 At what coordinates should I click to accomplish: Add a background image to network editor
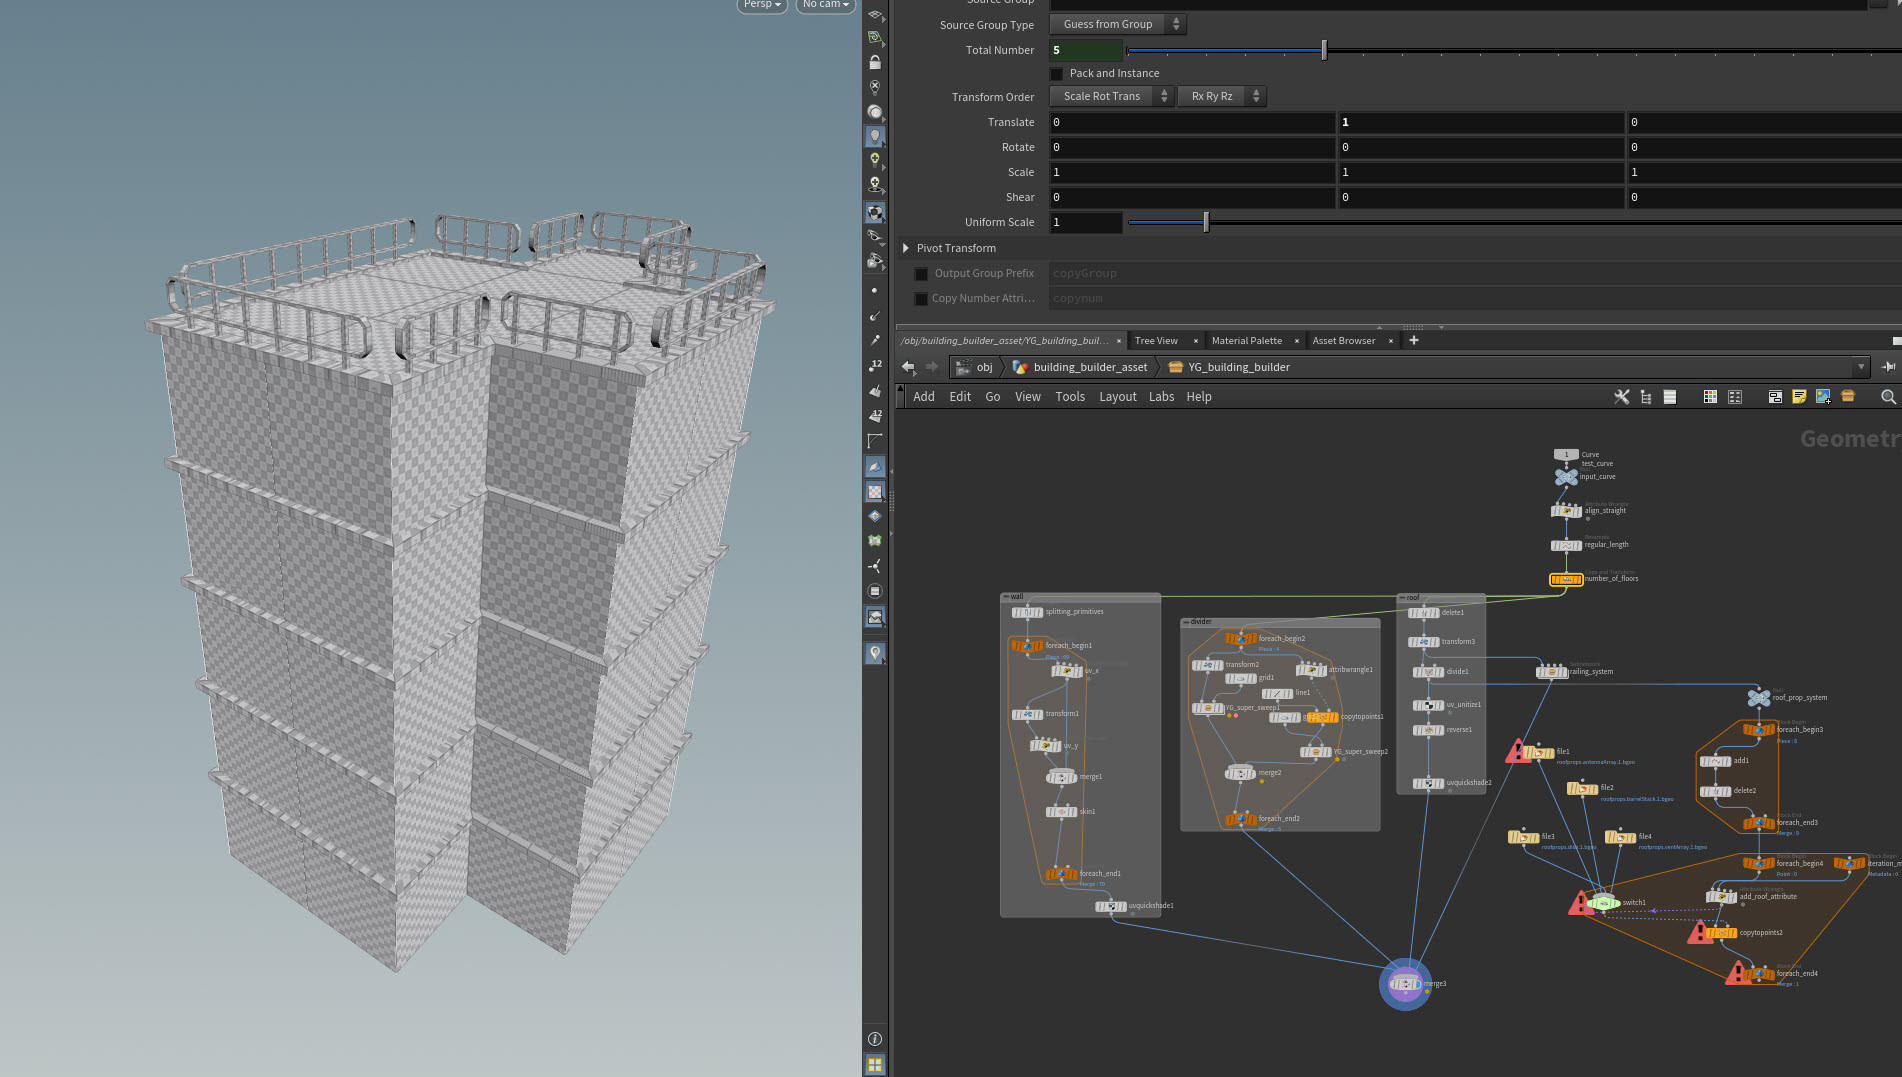pos(1823,397)
